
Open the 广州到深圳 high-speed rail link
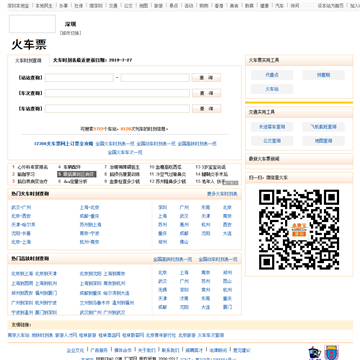coord(22,303)
